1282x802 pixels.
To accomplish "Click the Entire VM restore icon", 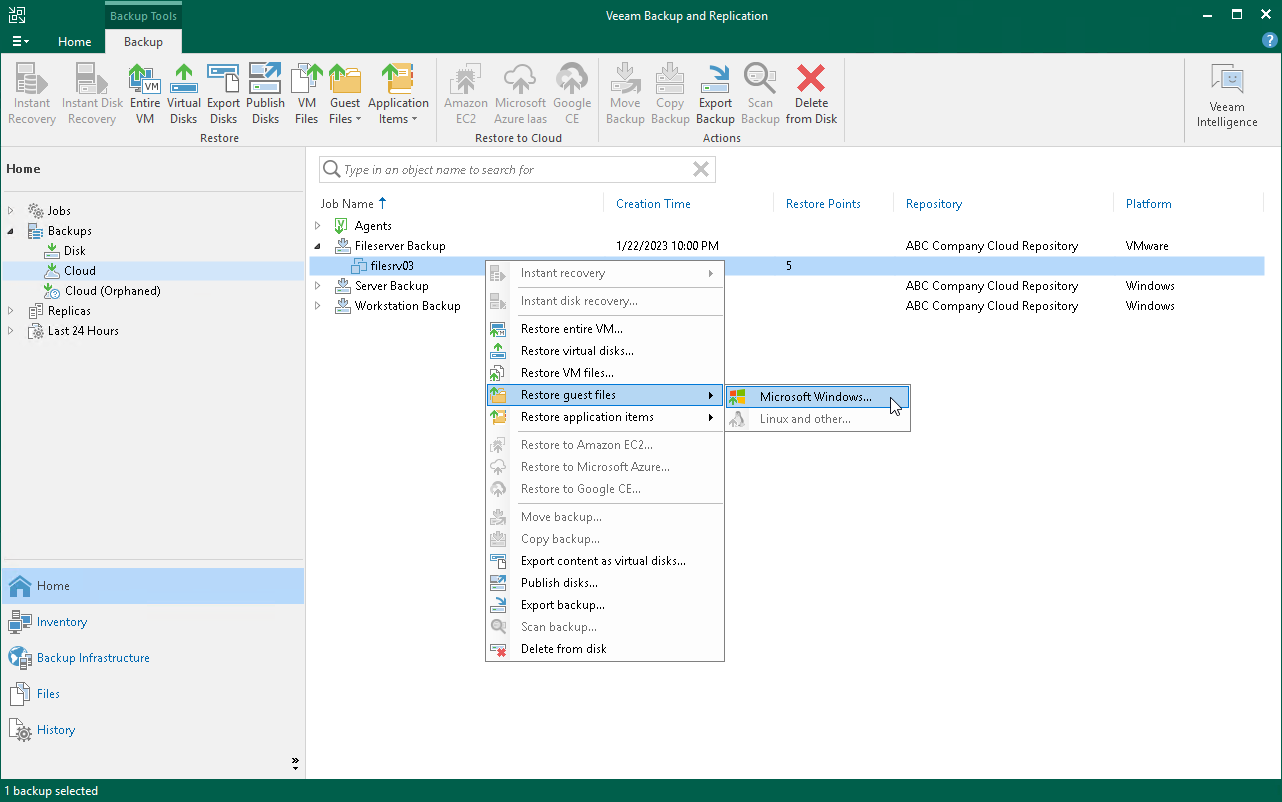I will pos(145,94).
